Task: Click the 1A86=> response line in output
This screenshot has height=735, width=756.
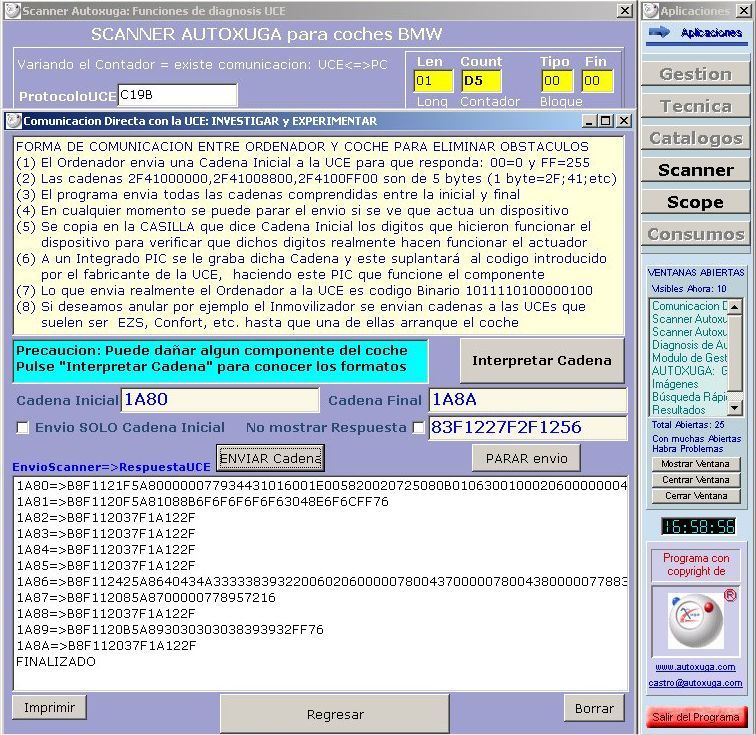Action: click(x=321, y=582)
